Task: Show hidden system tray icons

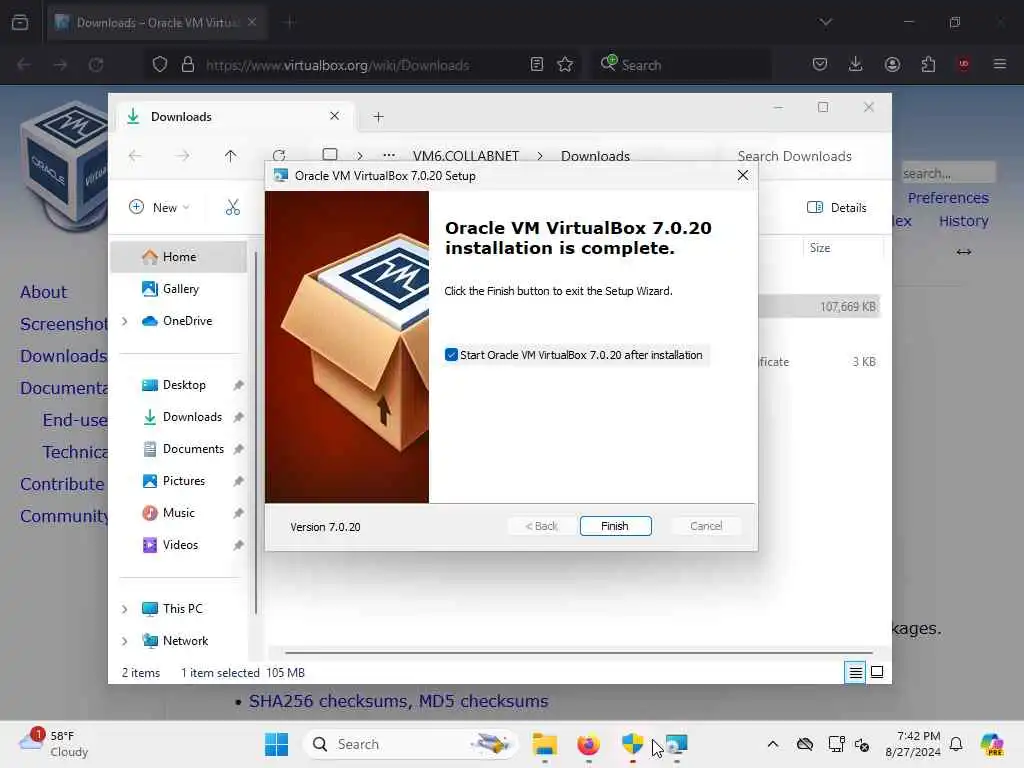Action: click(773, 744)
